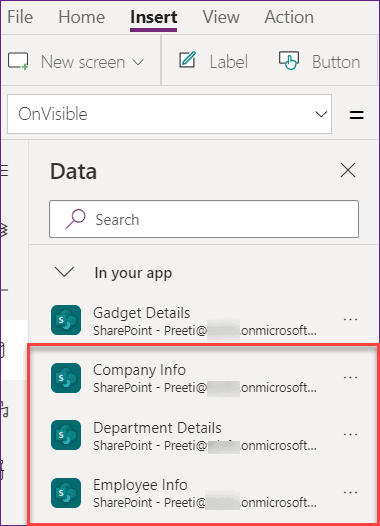Click the New screen button

(x=76, y=62)
